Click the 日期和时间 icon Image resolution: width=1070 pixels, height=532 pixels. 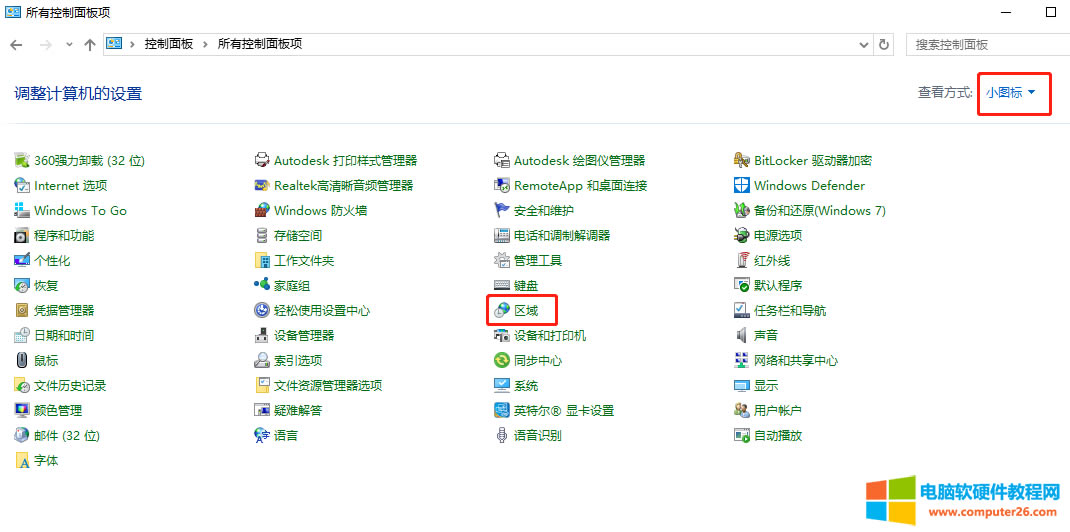click(23, 336)
